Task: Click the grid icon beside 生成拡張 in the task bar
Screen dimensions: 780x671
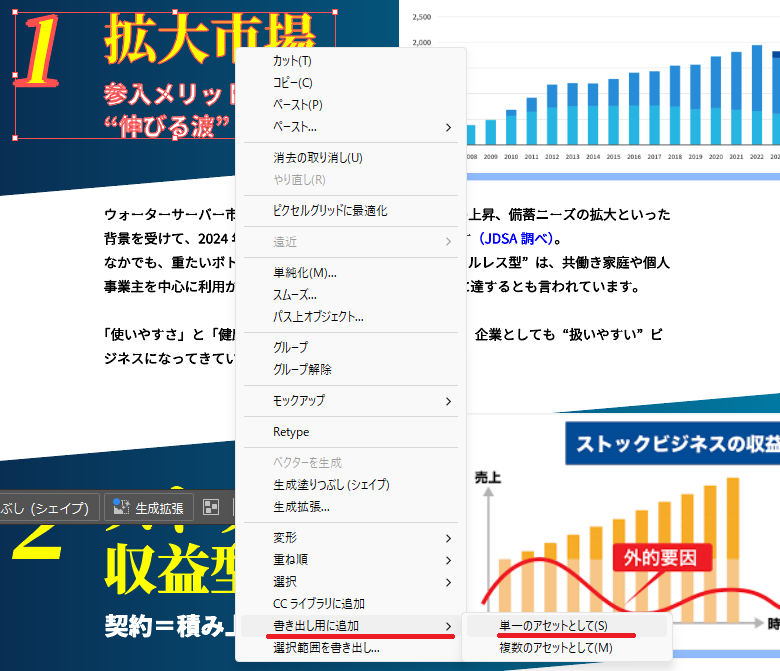Action: (x=211, y=507)
